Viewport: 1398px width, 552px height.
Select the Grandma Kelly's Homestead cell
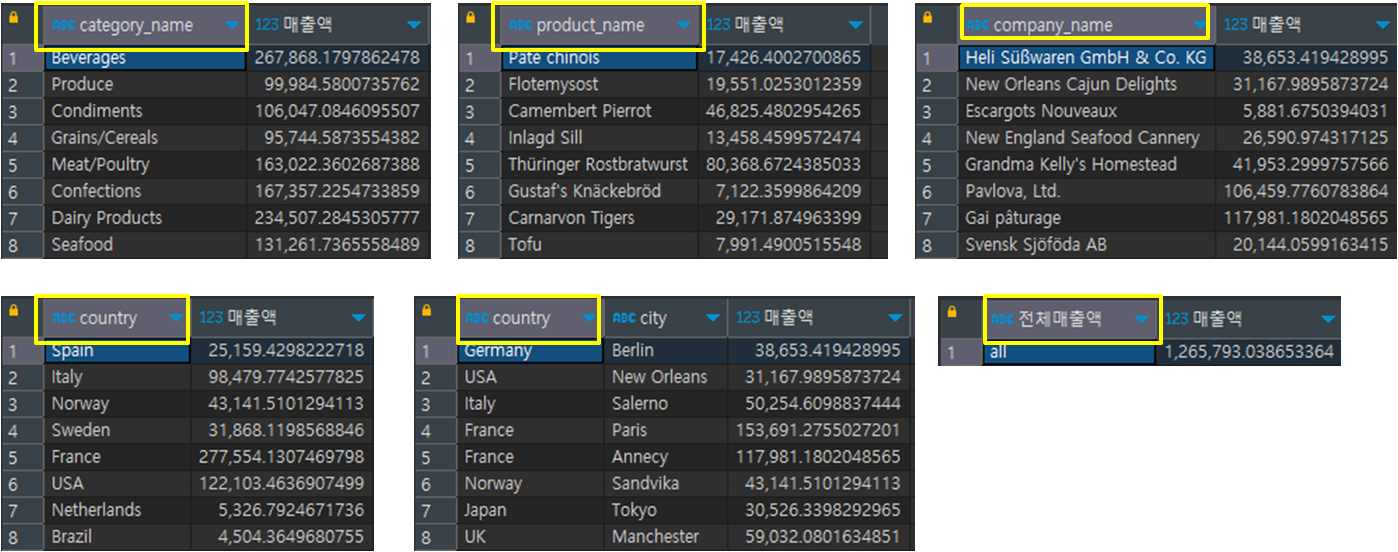[1086, 164]
